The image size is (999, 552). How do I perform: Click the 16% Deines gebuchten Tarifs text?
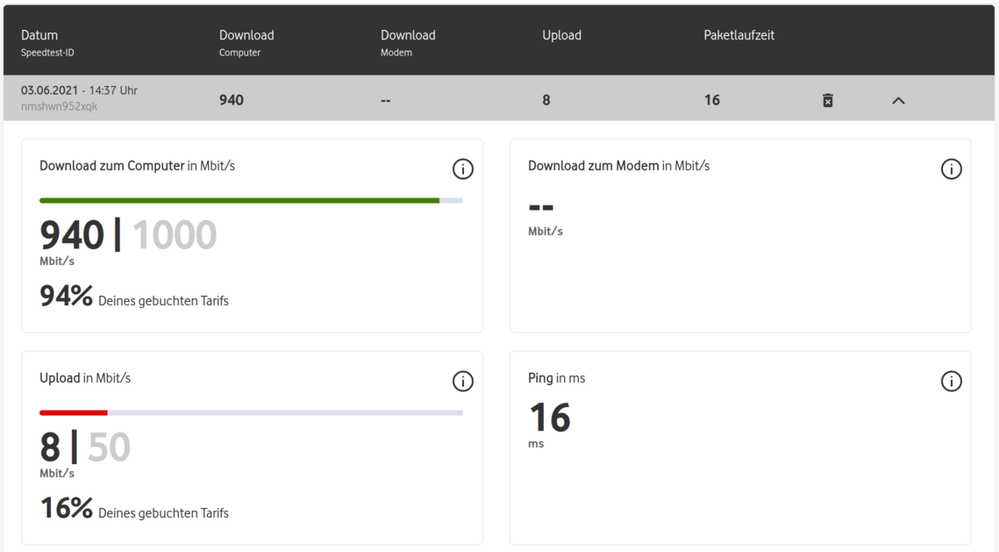coord(134,510)
